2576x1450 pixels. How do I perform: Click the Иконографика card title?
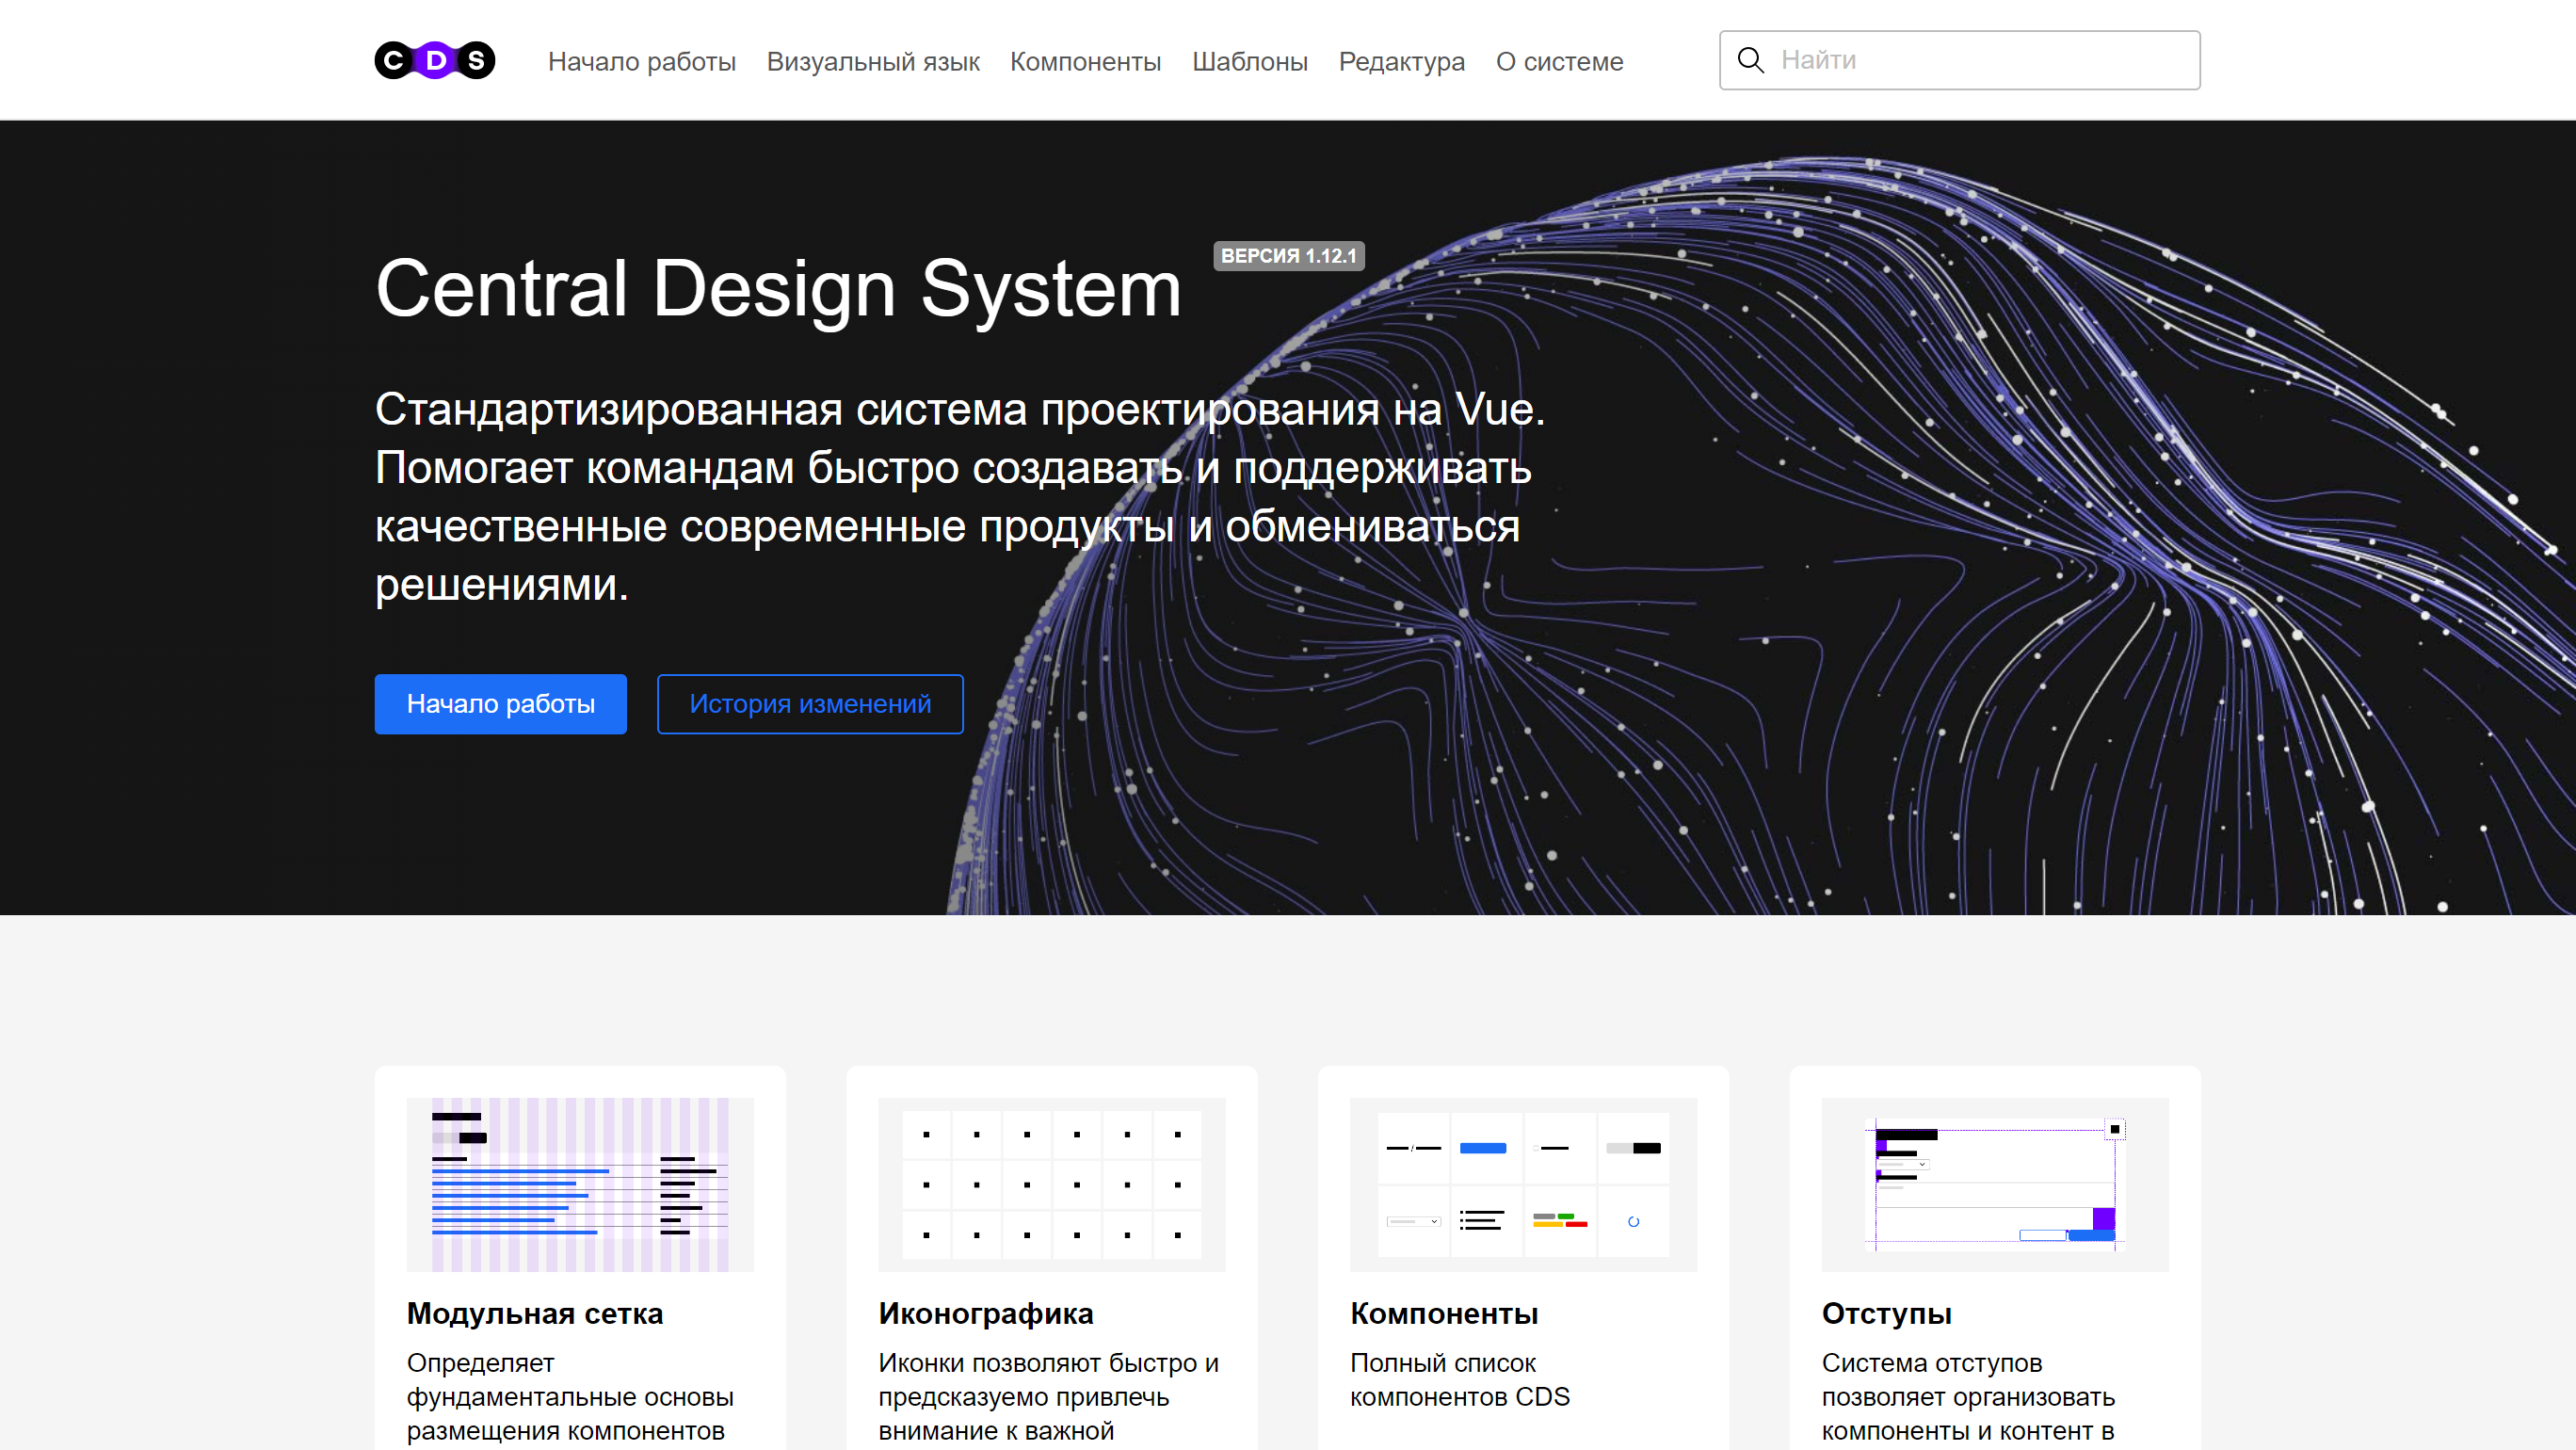[x=985, y=1313]
